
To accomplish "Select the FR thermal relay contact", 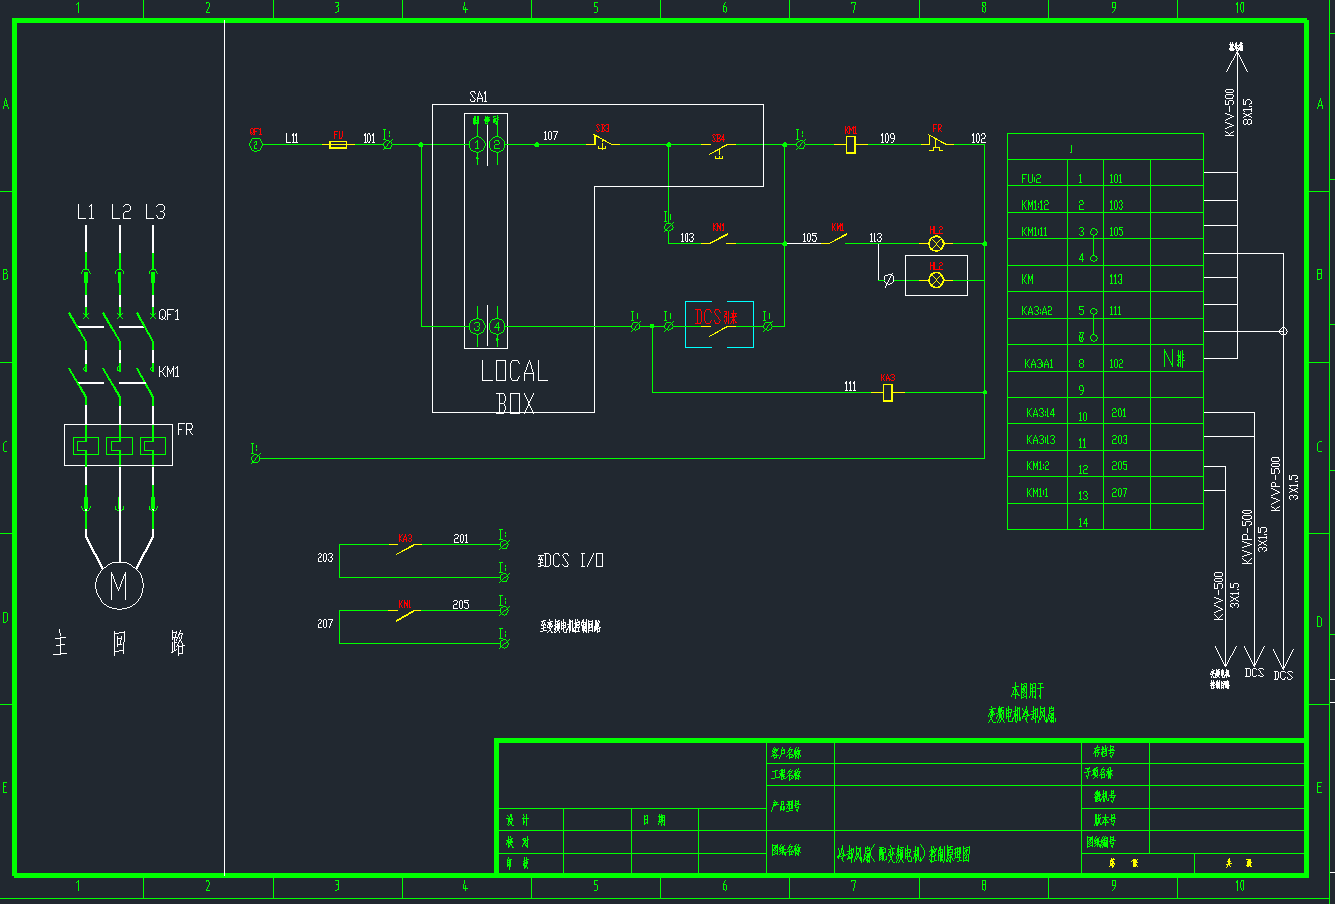I will click(937, 144).
